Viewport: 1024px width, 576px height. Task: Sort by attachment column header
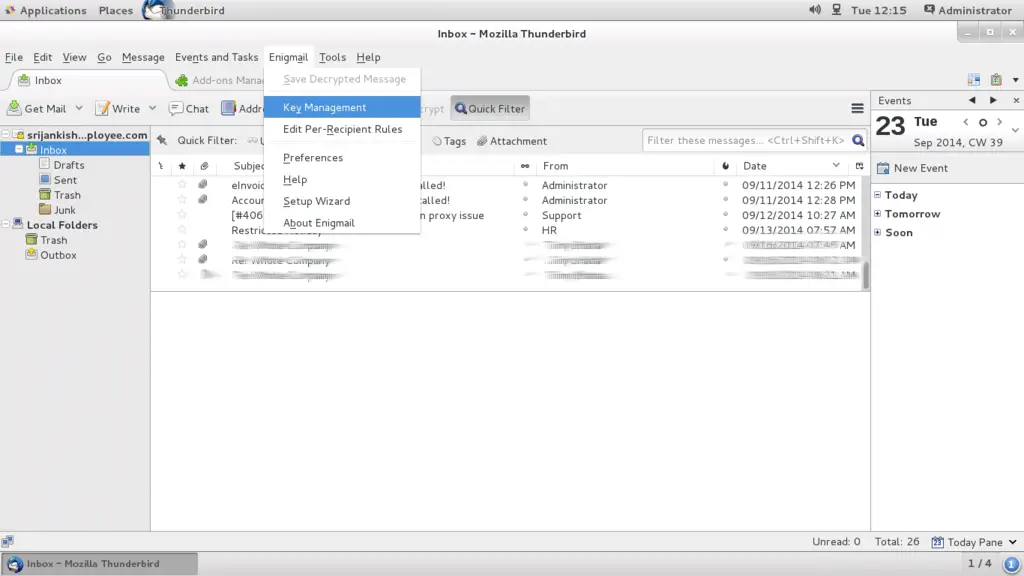tap(204, 166)
